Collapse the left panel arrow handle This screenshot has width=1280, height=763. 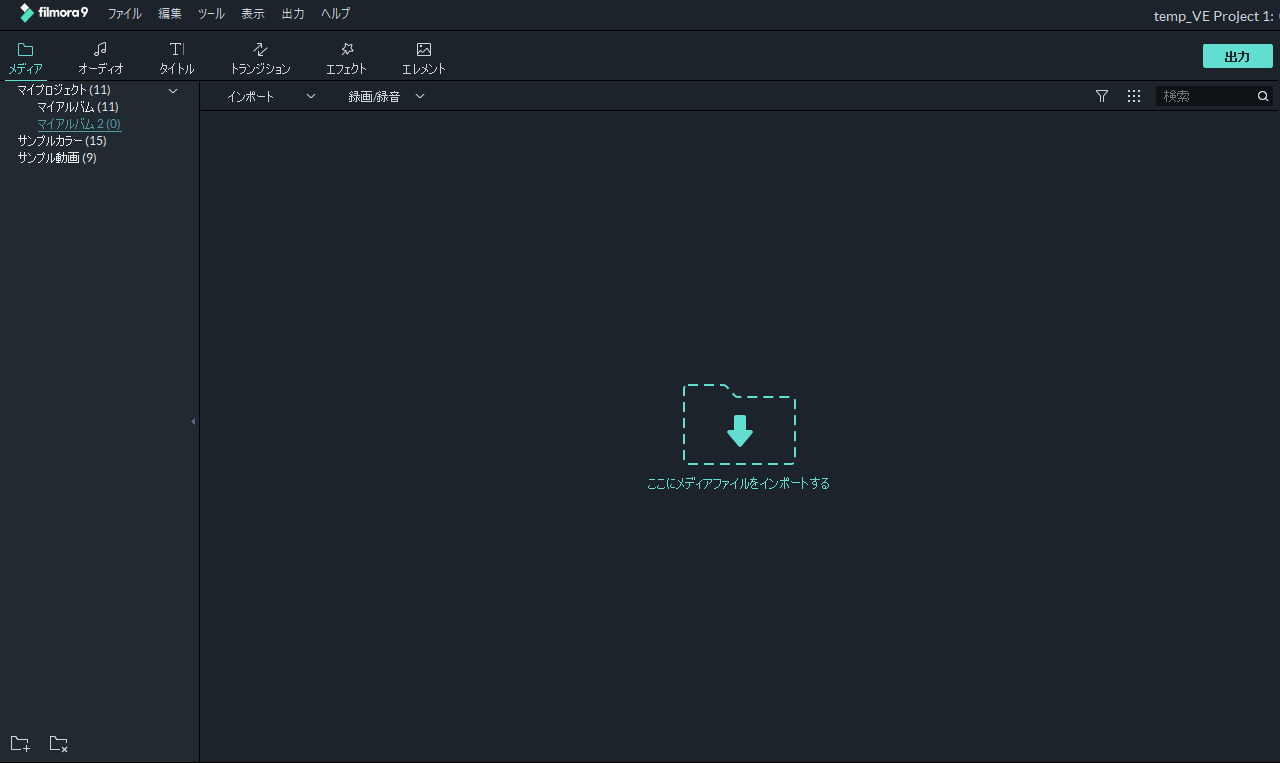click(193, 421)
